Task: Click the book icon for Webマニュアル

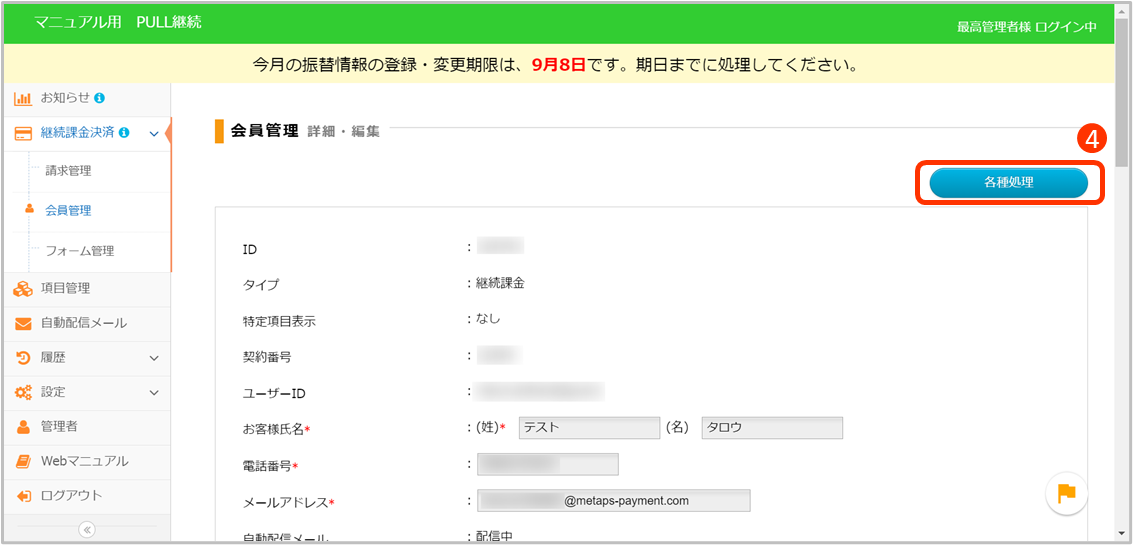Action: click(23, 462)
